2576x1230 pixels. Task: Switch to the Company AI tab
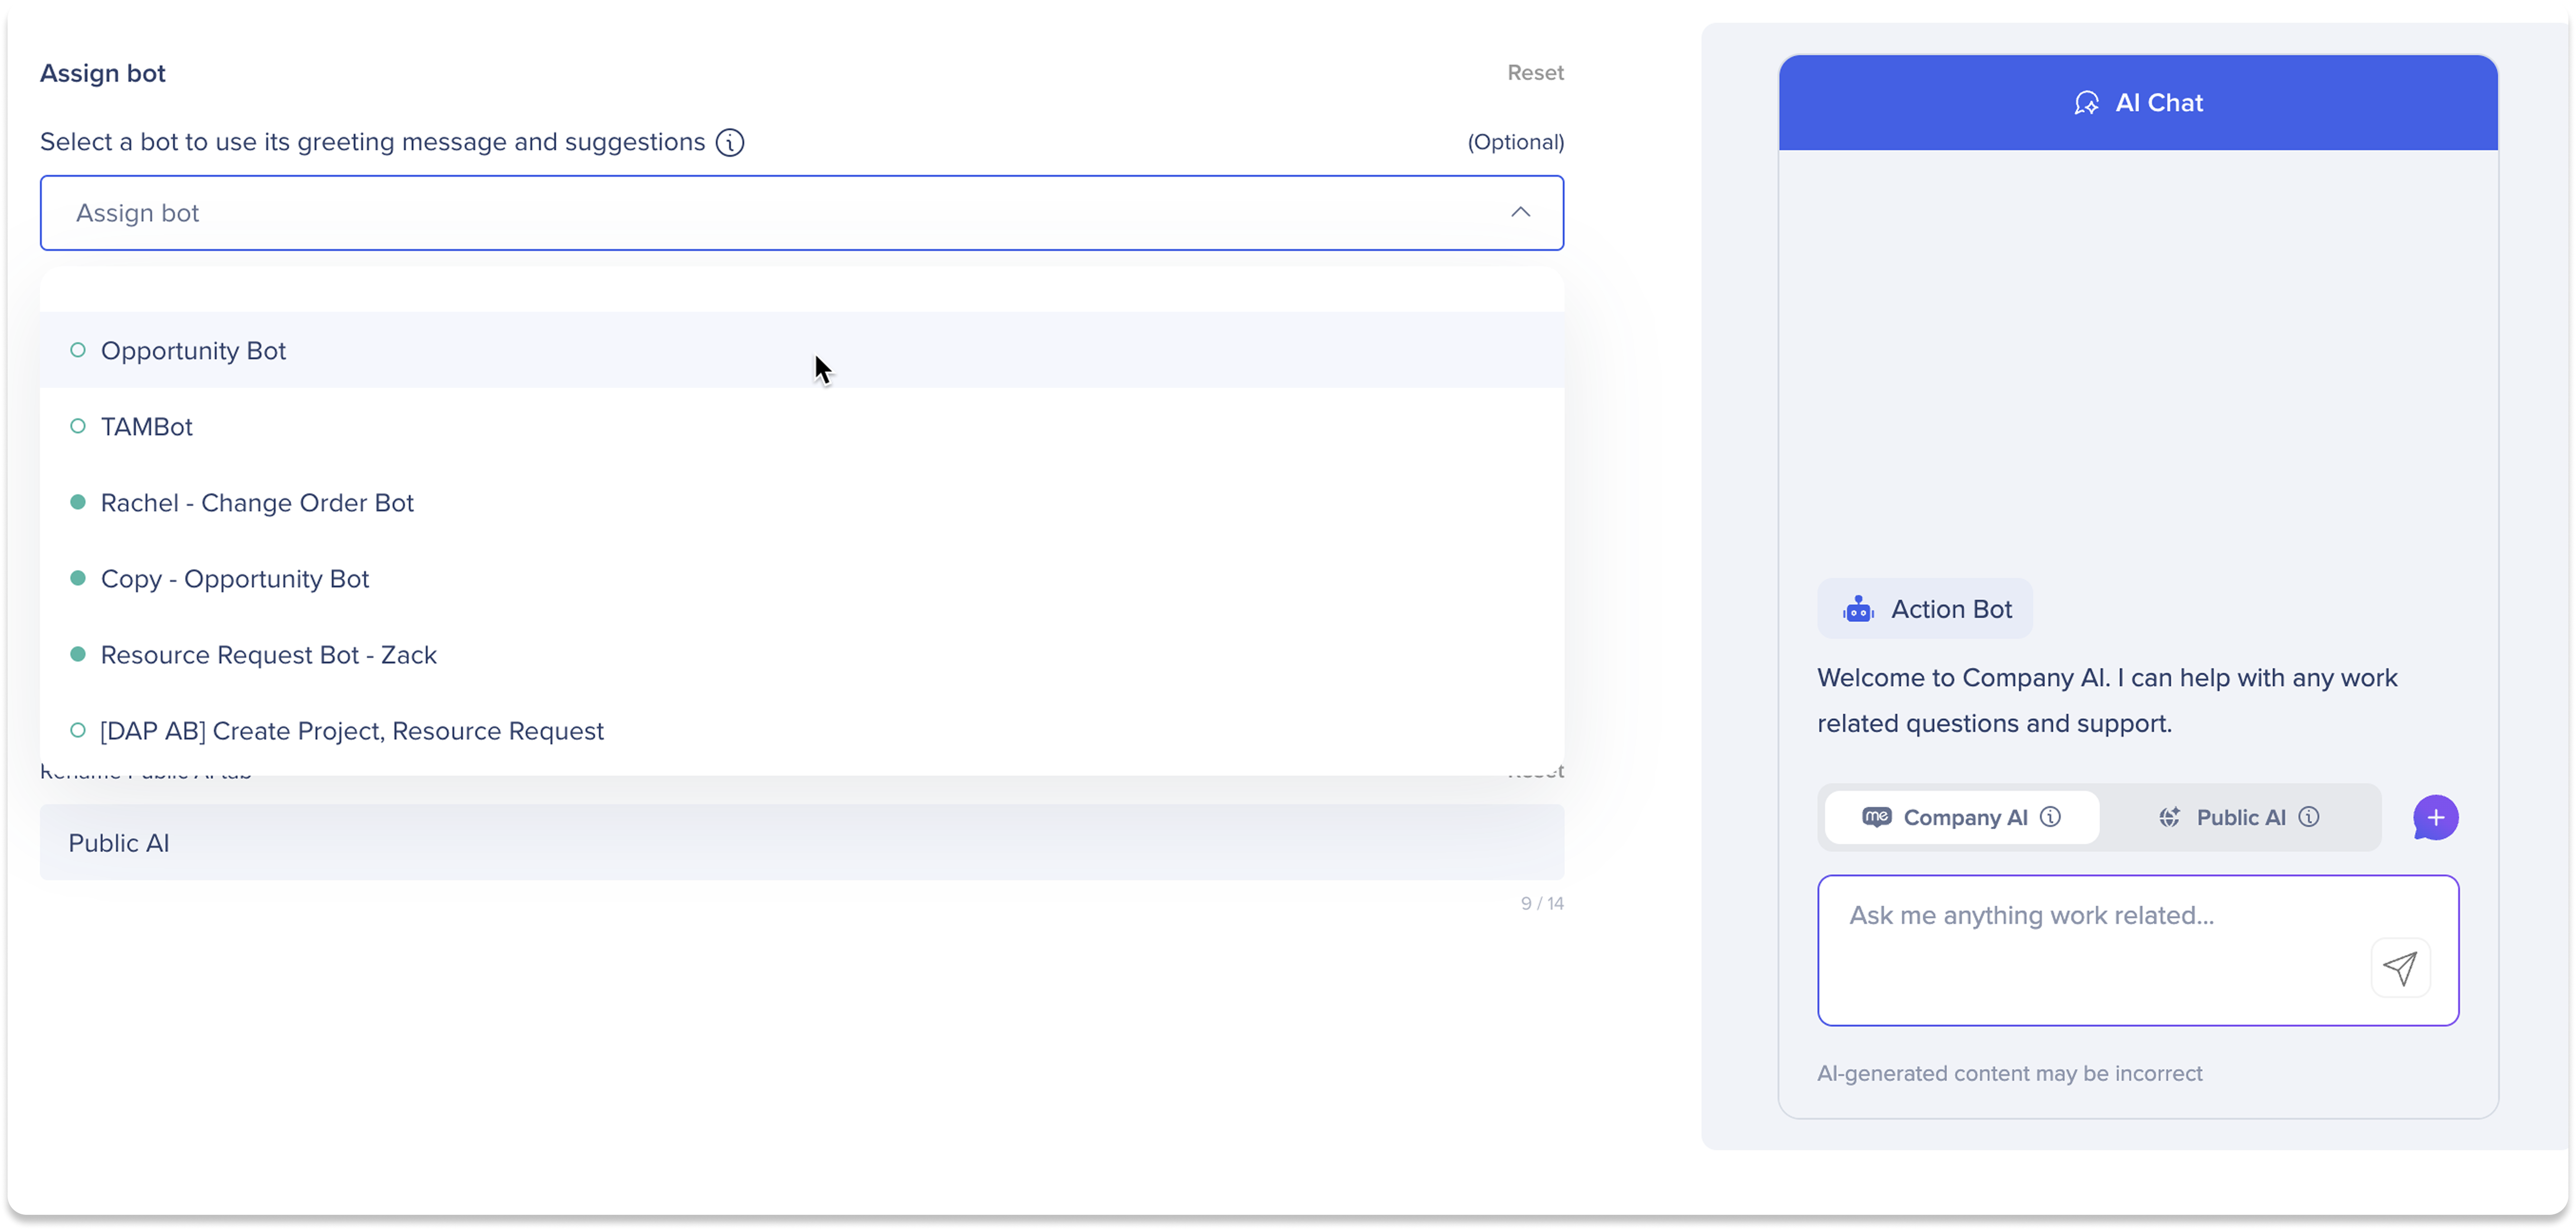(x=1961, y=817)
